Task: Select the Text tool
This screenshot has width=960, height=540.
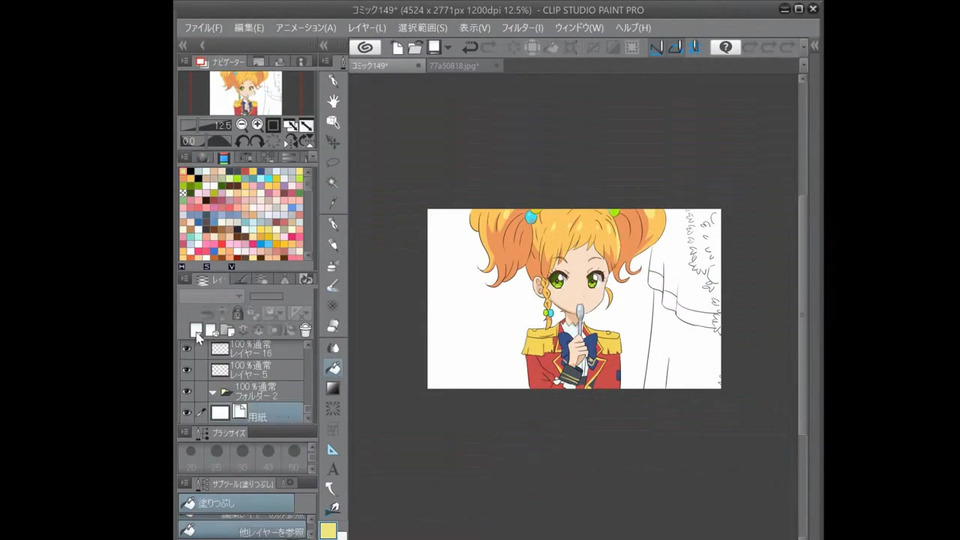Action: (x=333, y=469)
